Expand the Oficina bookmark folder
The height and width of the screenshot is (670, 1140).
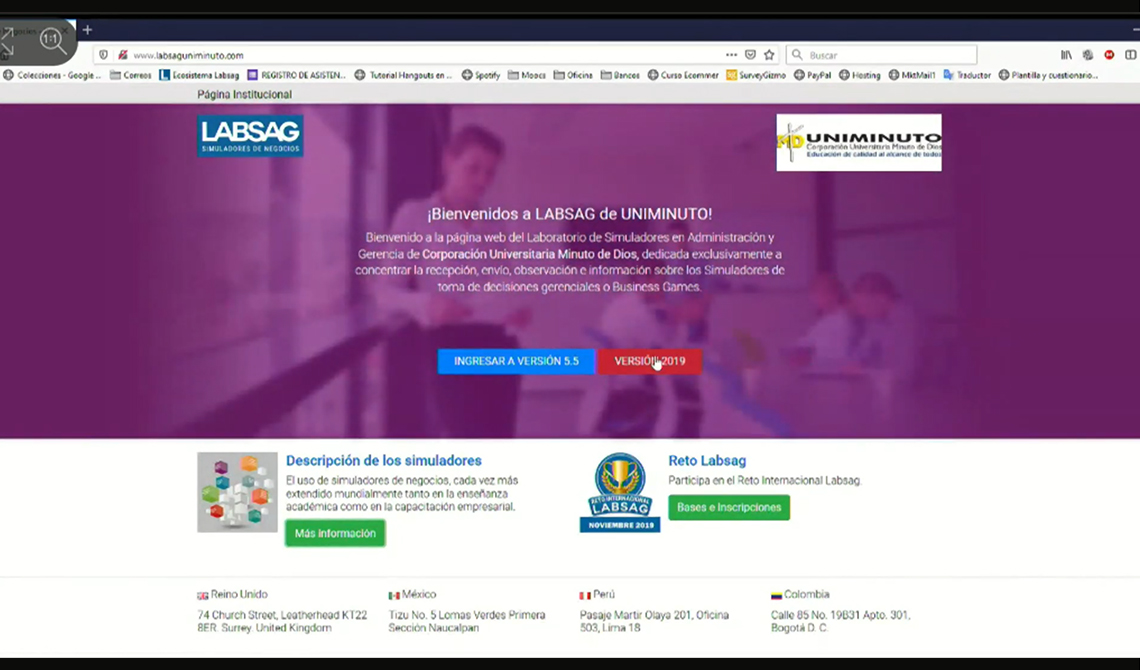[573, 75]
